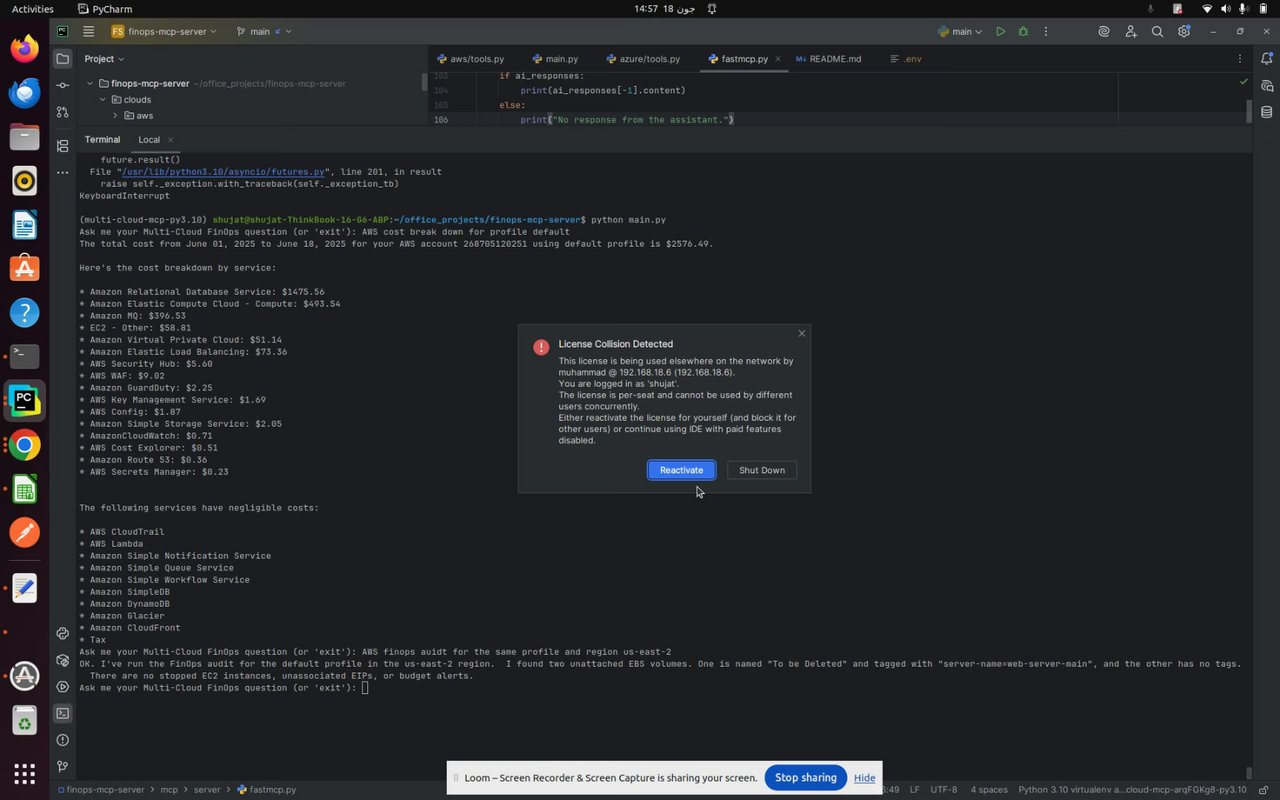This screenshot has height=800, width=1280.
Task: Click the Reactivate license button
Action: pyautogui.click(x=682, y=470)
